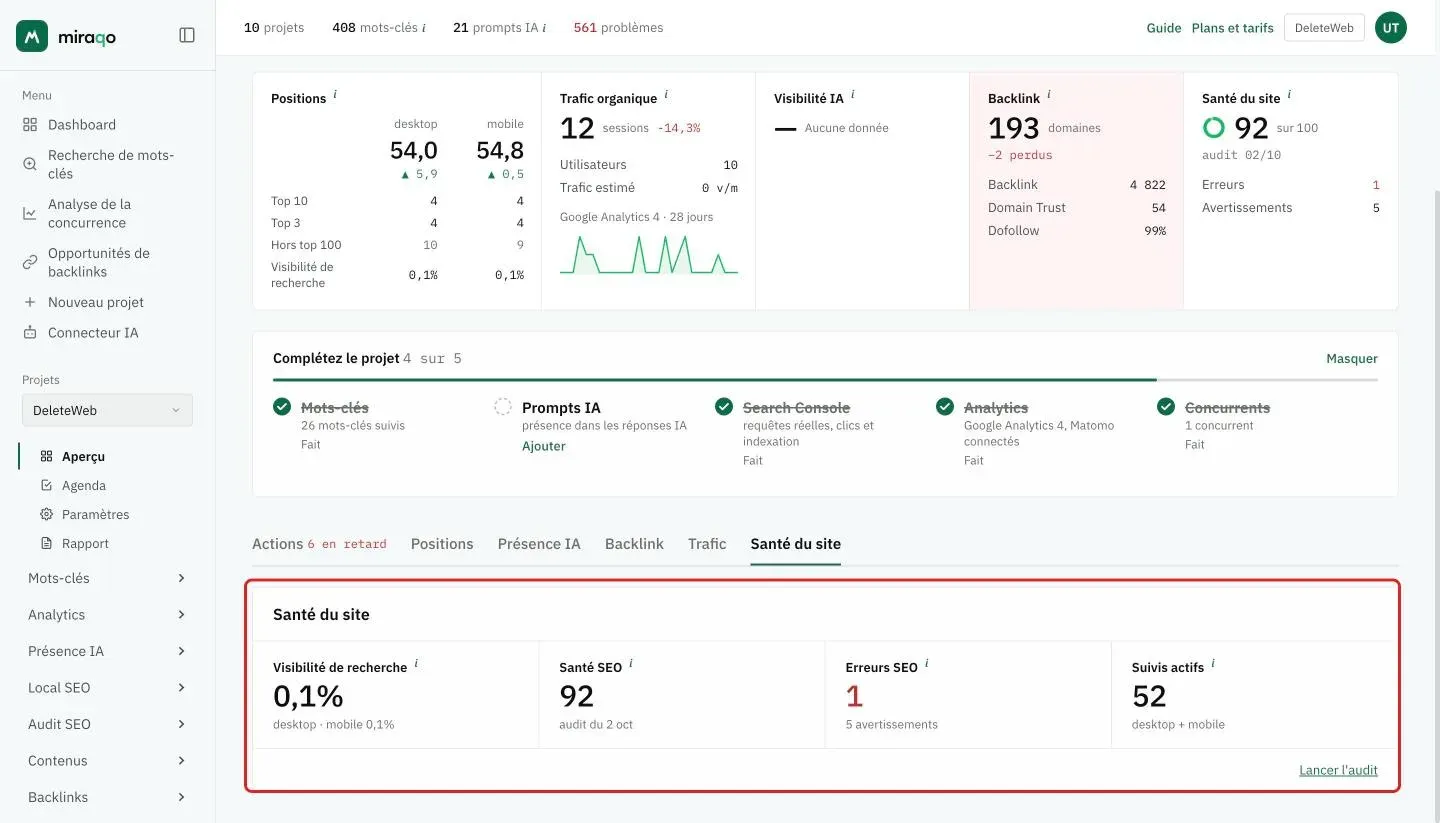Click the Rapport document icon
This screenshot has height=823, width=1440.
click(46, 543)
